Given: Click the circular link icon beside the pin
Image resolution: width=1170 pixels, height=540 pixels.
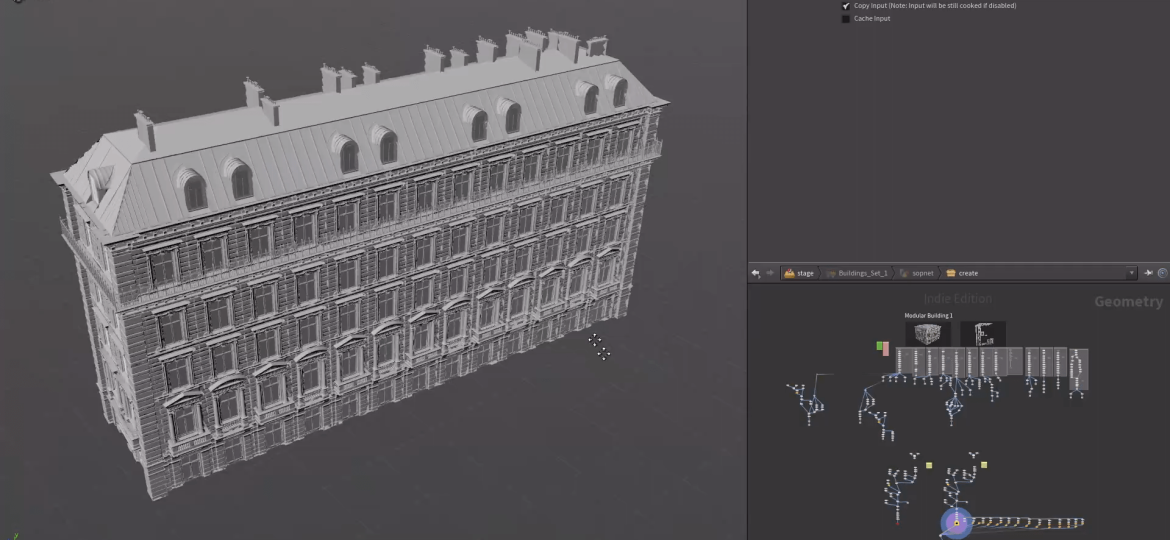Looking at the screenshot, I should (1162, 273).
